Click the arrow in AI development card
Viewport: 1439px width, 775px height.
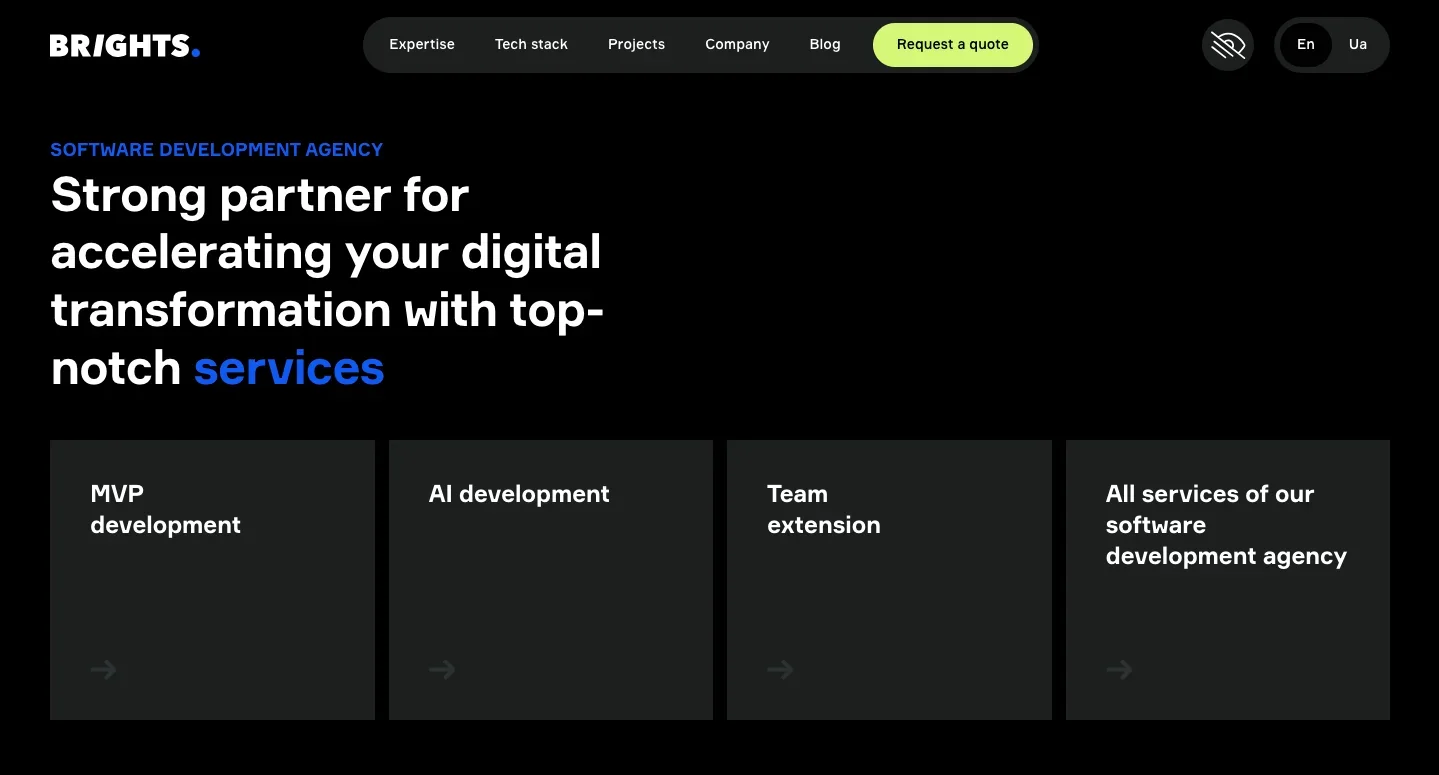[x=442, y=669]
